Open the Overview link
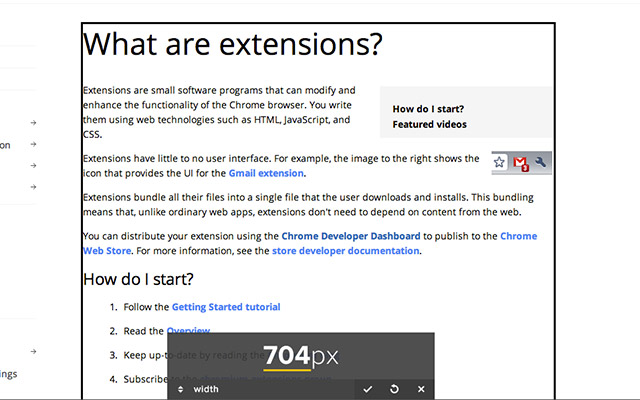 click(188, 330)
